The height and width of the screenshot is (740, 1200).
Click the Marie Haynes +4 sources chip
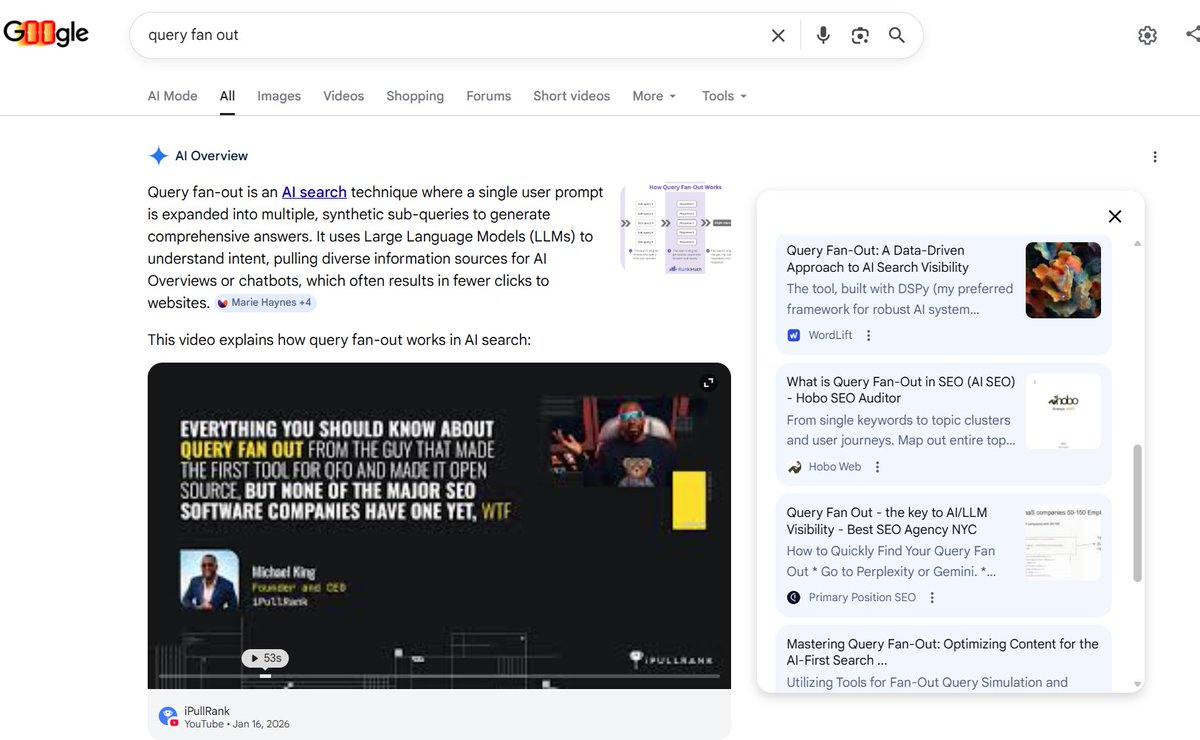[x=263, y=302]
